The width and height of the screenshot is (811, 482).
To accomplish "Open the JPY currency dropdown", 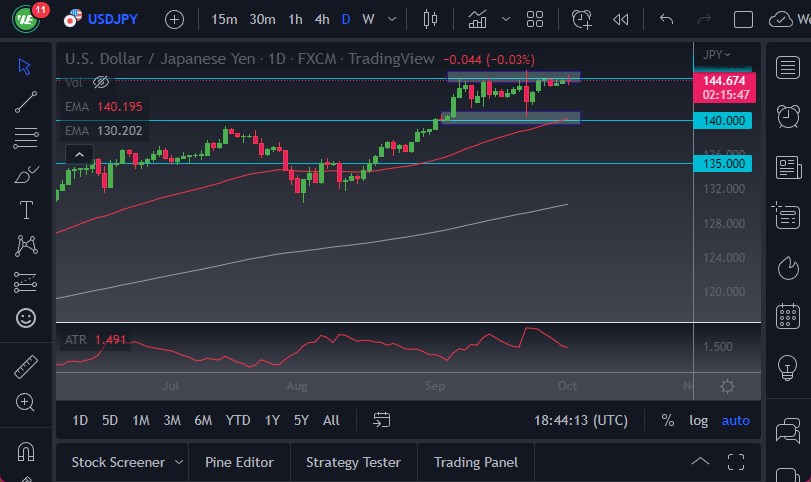I will pyautogui.click(x=716, y=54).
